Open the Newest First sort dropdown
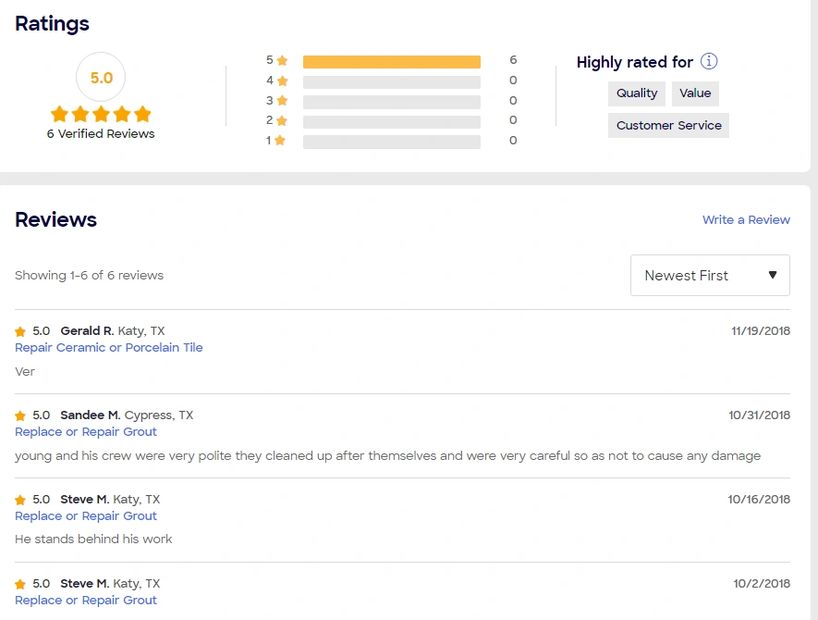The width and height of the screenshot is (818, 620). [710, 275]
